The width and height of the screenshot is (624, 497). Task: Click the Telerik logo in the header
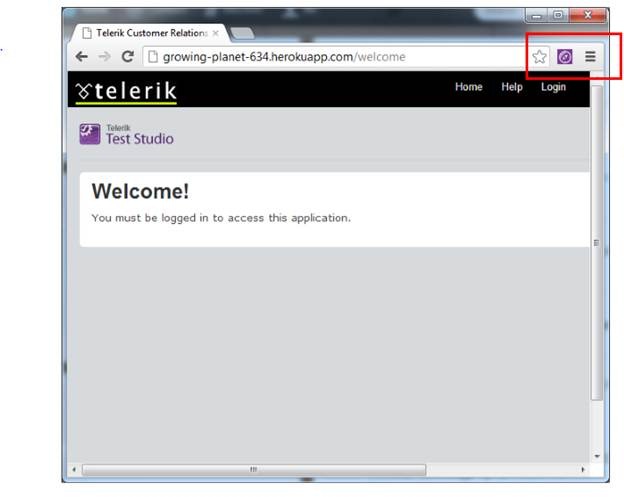pyautogui.click(x=126, y=91)
